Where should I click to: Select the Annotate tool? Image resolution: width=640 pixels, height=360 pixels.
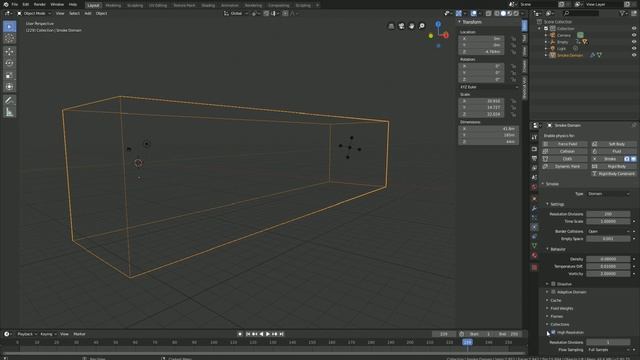click(x=9, y=100)
